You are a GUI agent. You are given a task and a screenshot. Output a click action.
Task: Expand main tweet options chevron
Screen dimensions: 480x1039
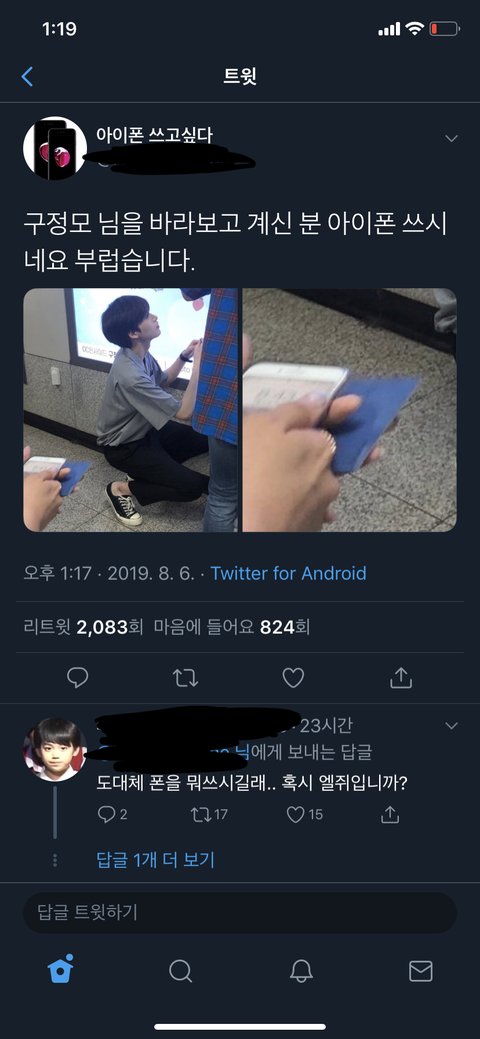coord(451,138)
